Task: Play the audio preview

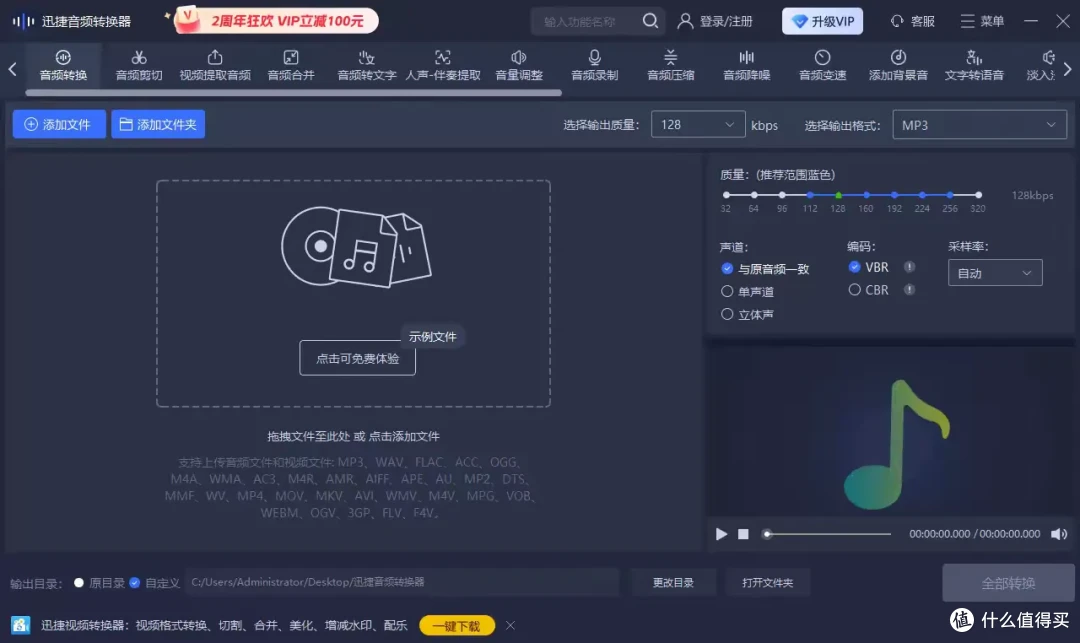Action: coord(721,534)
